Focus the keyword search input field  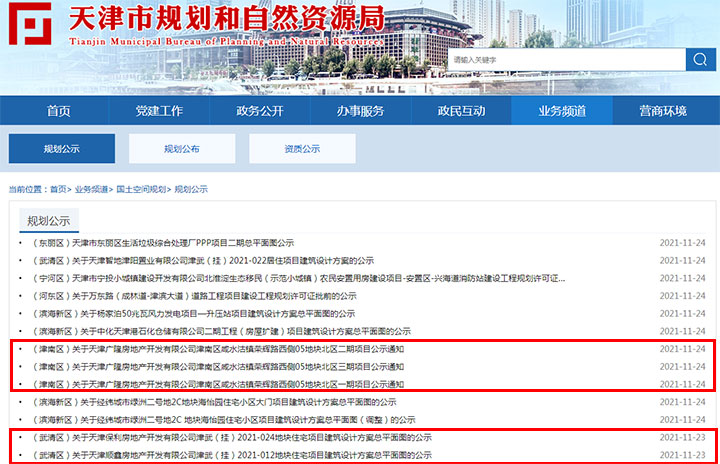coord(567,59)
